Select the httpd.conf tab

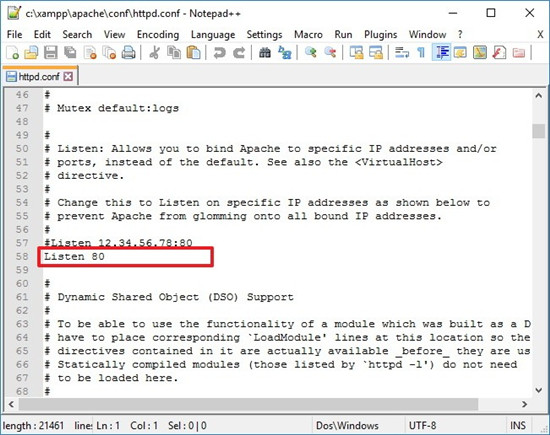click(39, 76)
